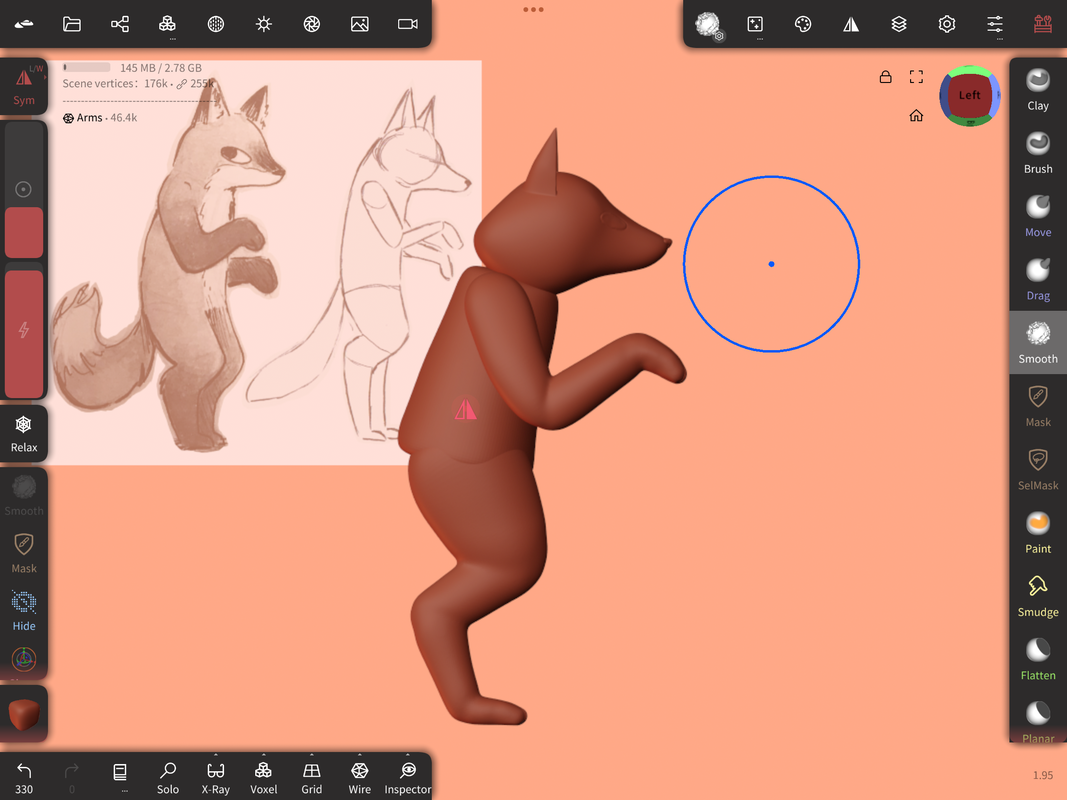Toggle Symmetry with the Sym button
1067x800 pixels.
pyautogui.click(x=24, y=86)
